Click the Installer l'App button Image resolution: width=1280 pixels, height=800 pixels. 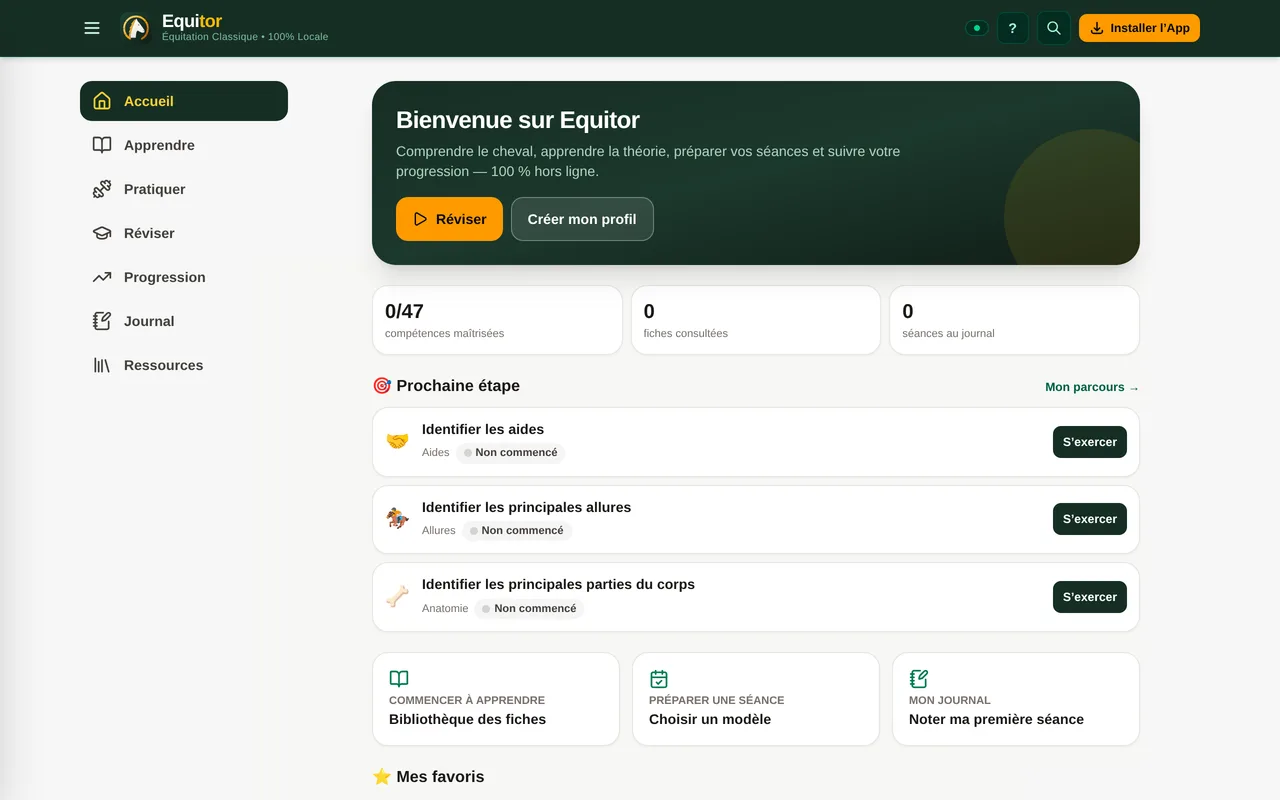(x=1139, y=28)
